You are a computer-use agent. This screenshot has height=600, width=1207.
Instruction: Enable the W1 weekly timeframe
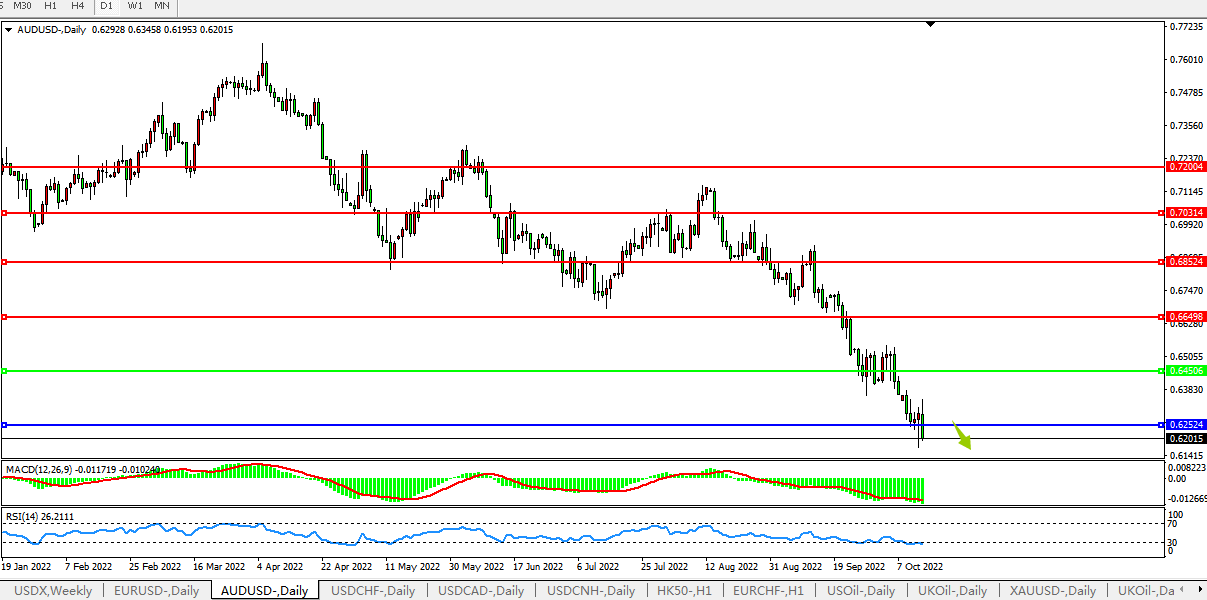click(x=135, y=6)
